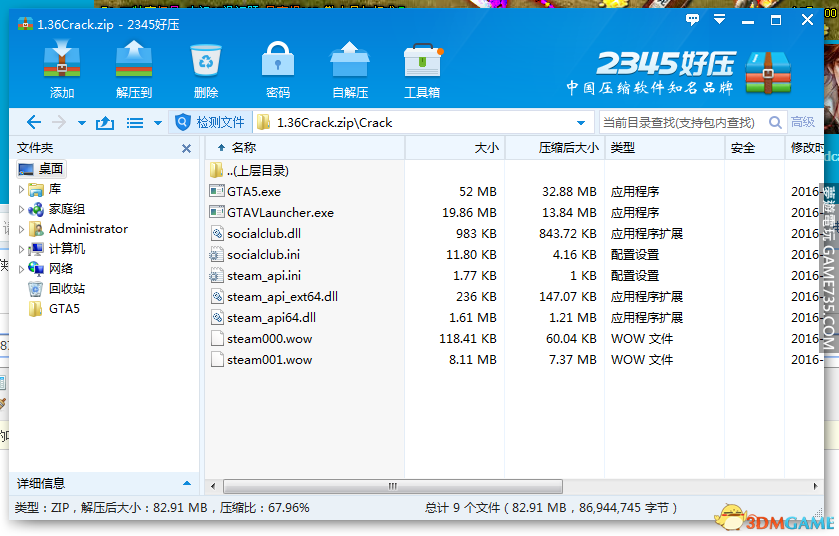Click the 检测文件 button

coord(210,123)
